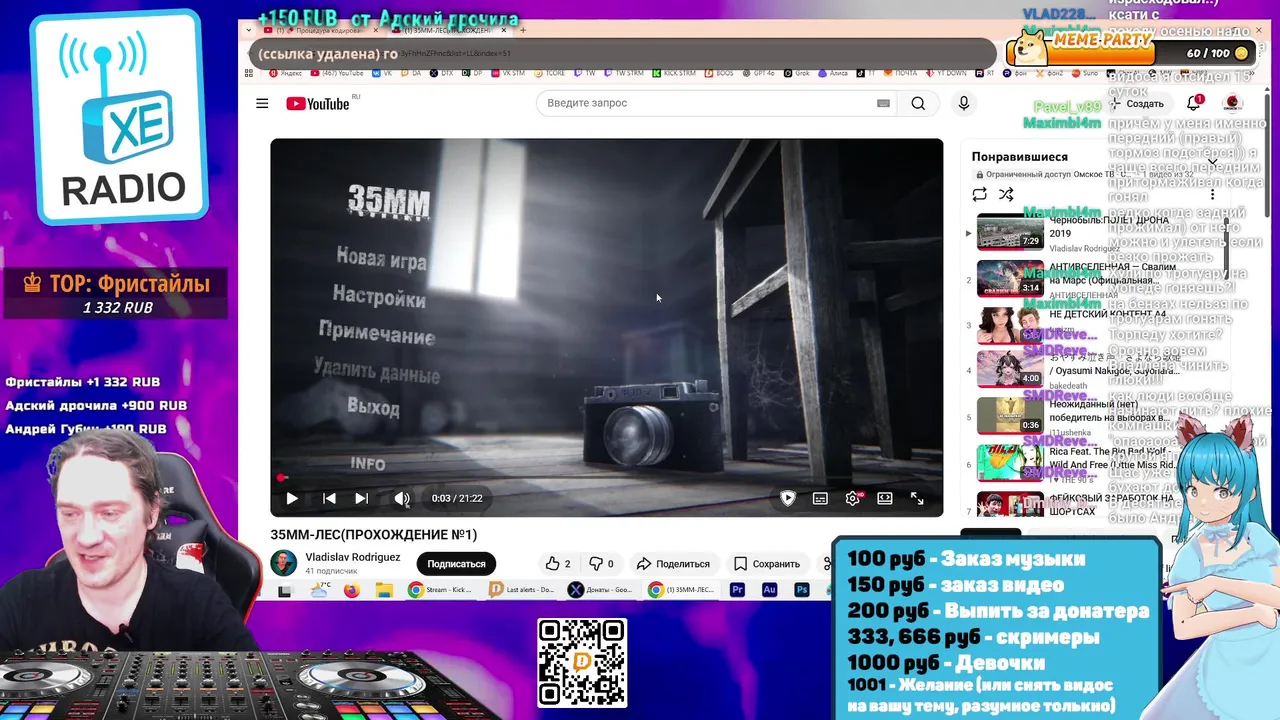Viewport: 1280px width, 720px height.
Task: Open the Grok bookmark
Action: (x=797, y=73)
